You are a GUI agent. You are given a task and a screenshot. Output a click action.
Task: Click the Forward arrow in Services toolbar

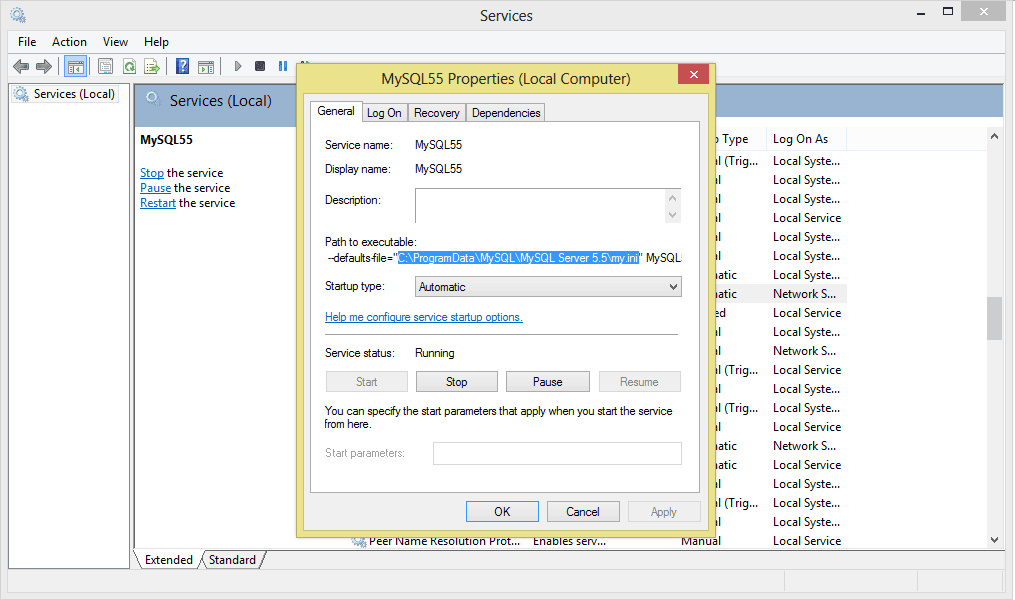tap(44, 66)
